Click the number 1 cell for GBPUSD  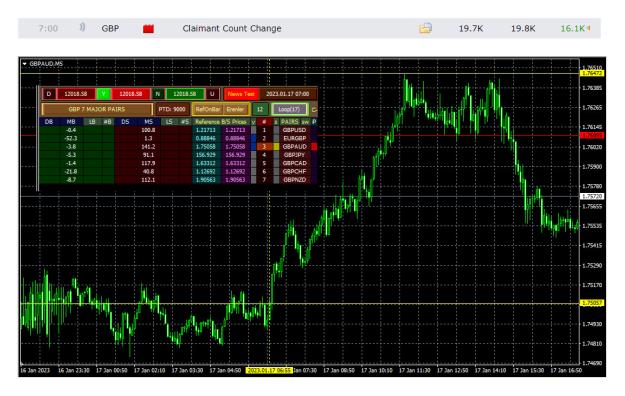263,130
